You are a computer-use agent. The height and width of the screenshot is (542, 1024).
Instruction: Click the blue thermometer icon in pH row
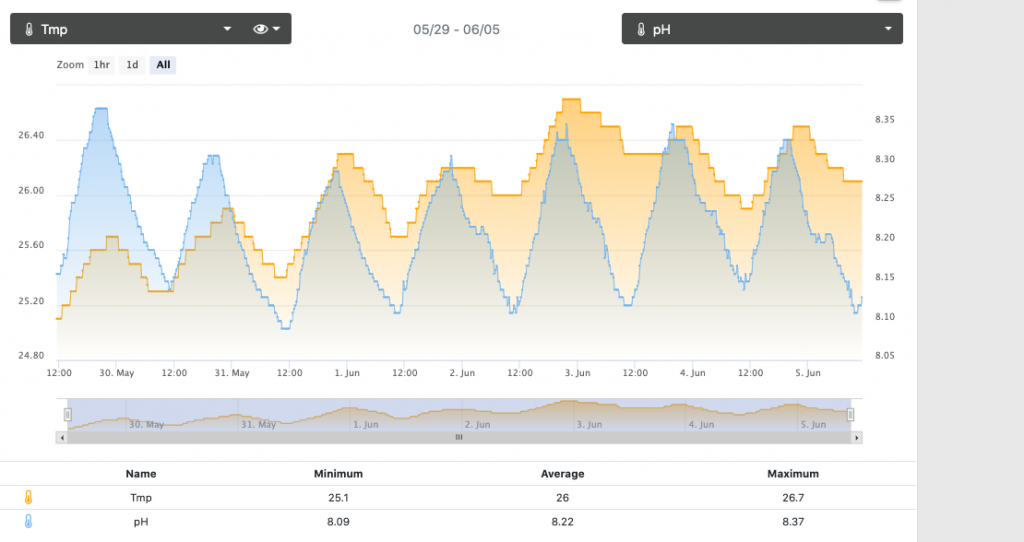(28, 521)
